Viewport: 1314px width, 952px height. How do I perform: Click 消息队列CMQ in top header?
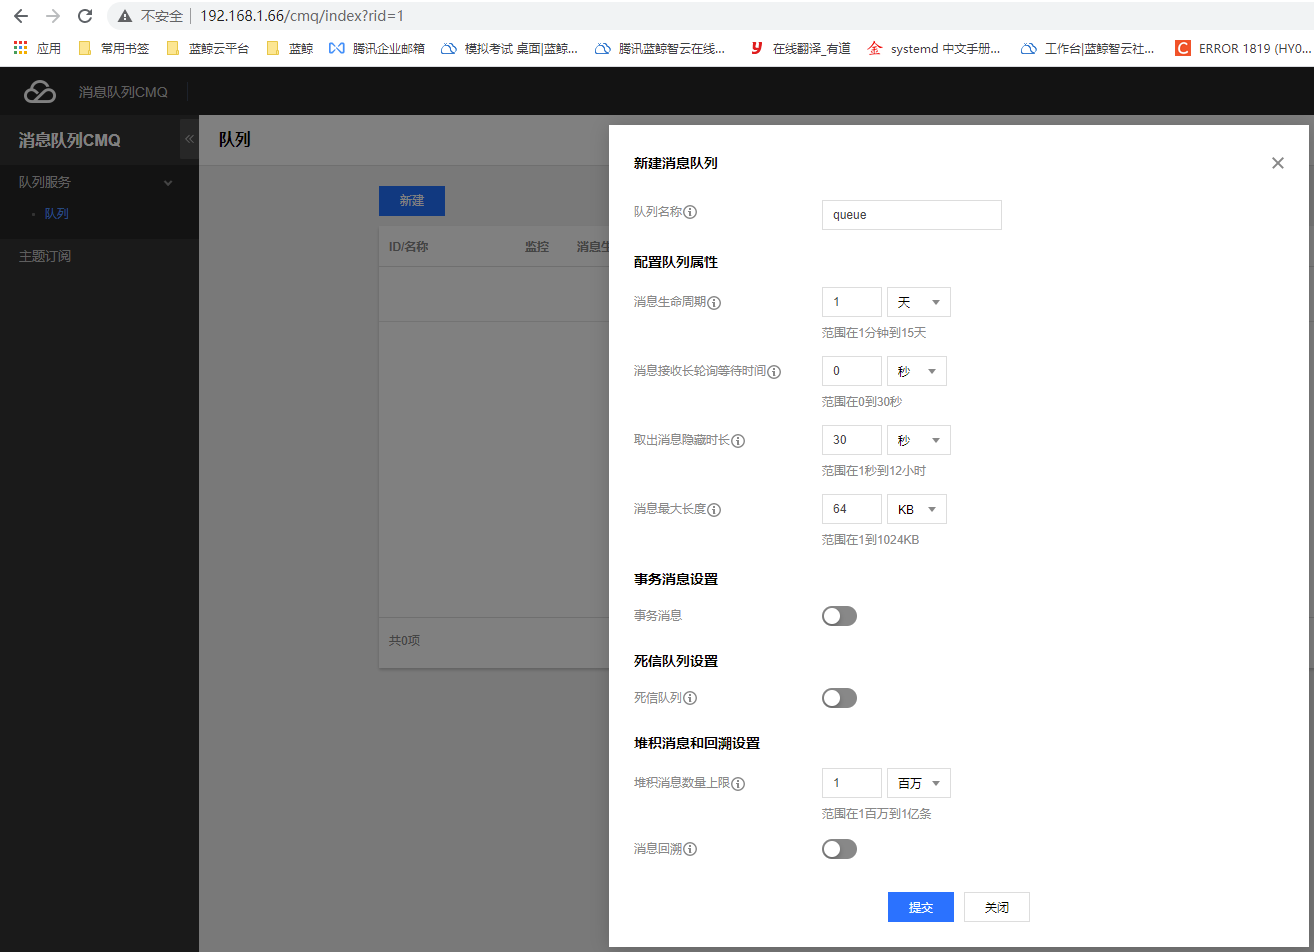click(123, 92)
